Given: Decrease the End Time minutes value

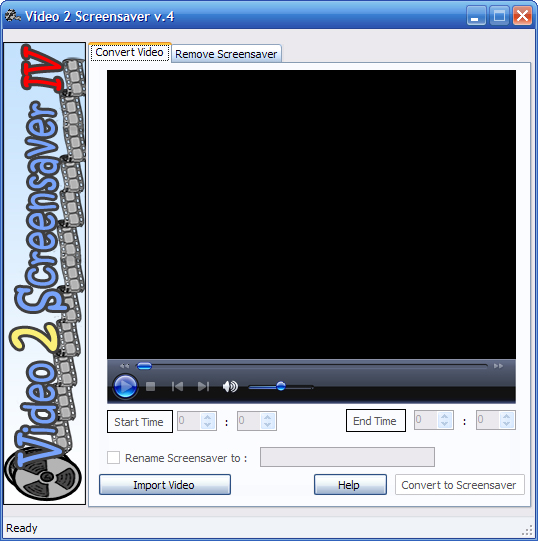Looking at the screenshot, I should [x=444, y=424].
